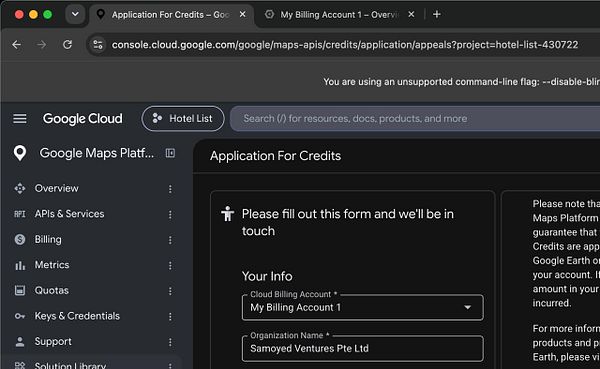Open the more options for Support
This screenshot has height=369, width=600.
pyautogui.click(x=170, y=342)
